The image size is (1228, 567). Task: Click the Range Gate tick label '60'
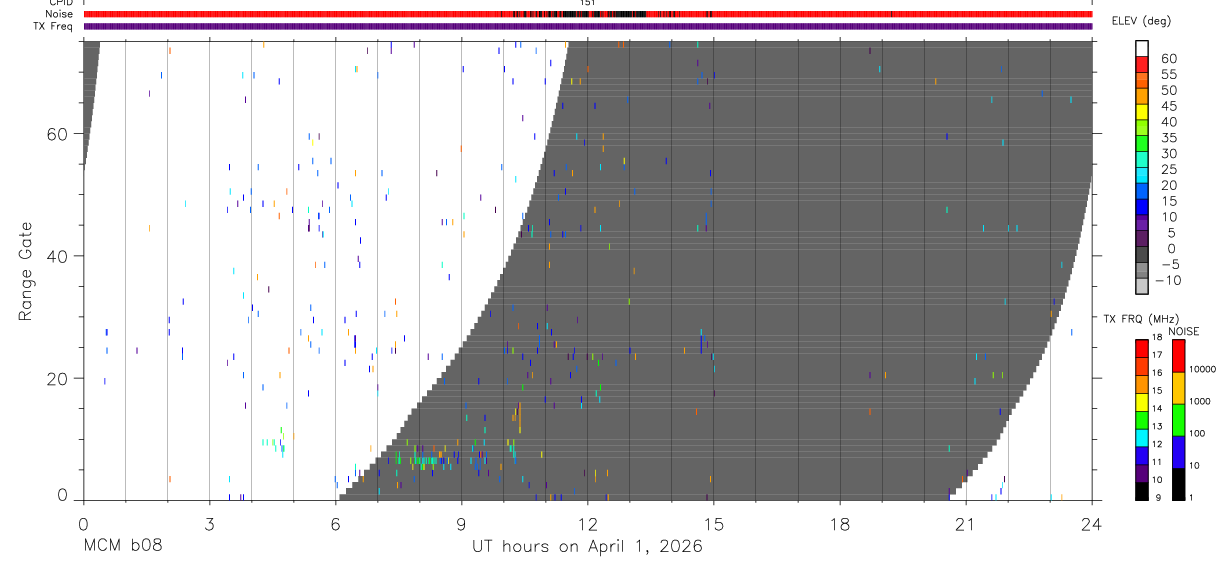coord(58,134)
